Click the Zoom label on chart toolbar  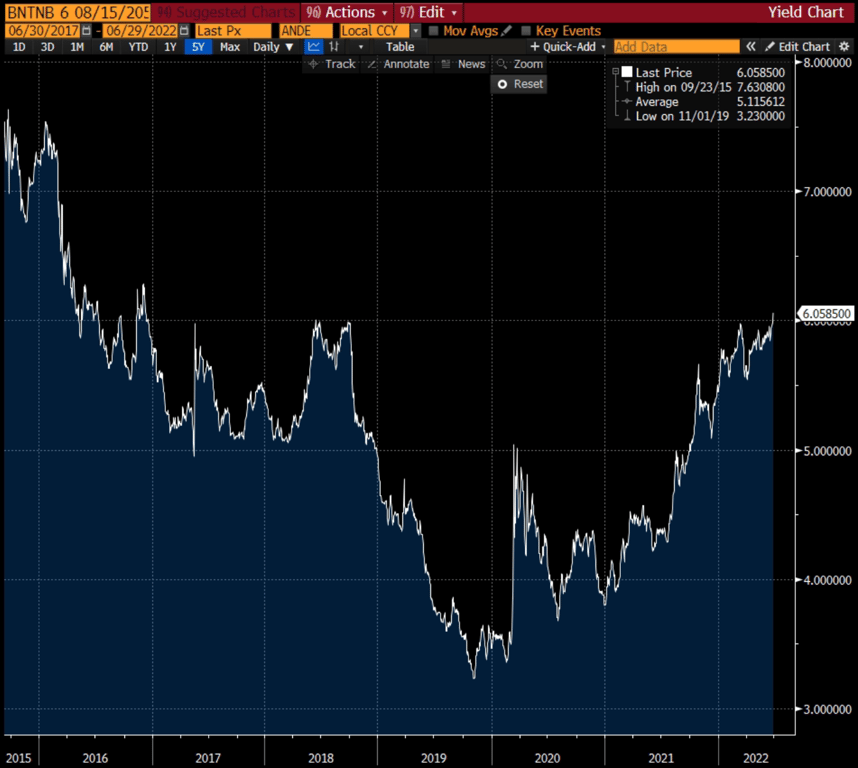coord(528,64)
